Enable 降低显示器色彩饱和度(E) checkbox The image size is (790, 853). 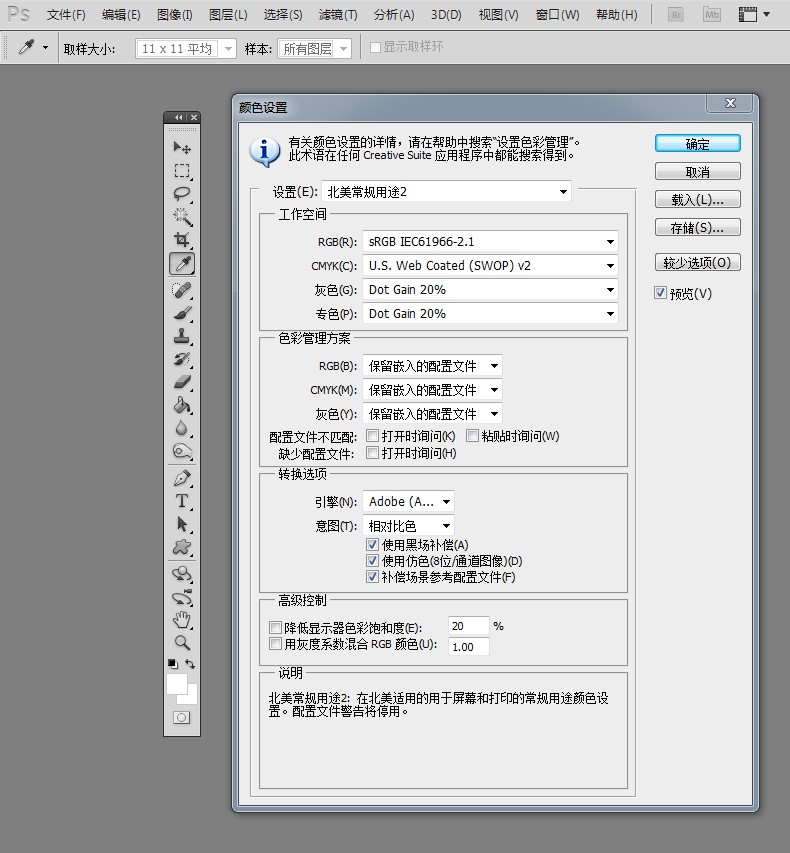tap(275, 628)
